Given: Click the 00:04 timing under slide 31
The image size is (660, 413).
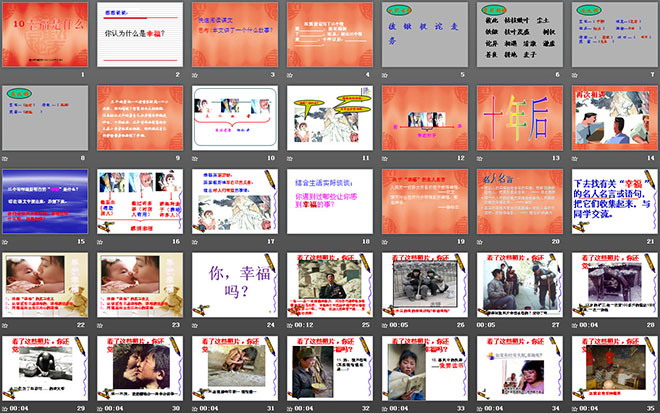Looking at the screenshot, I should (209, 408).
